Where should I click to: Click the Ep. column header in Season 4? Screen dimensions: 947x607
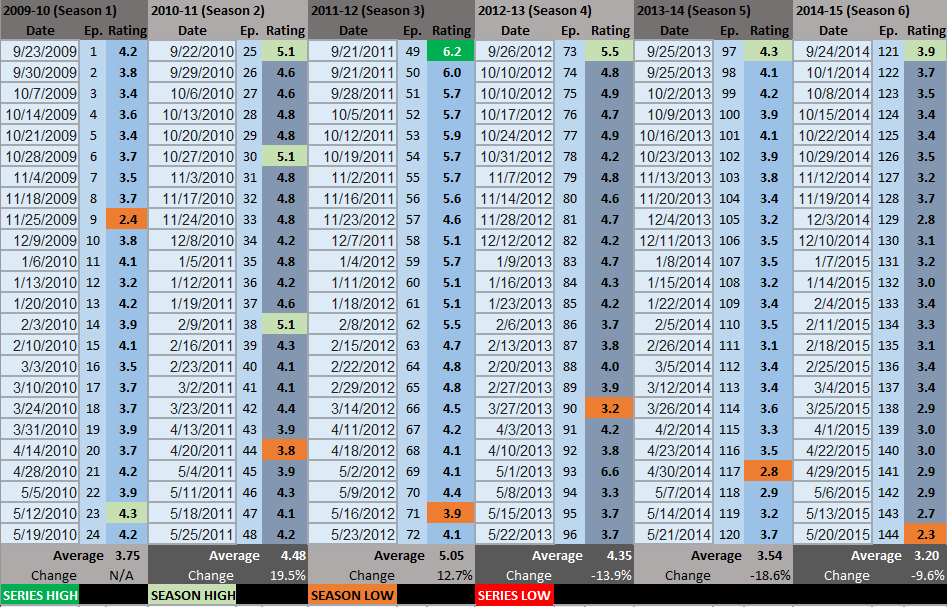[x=569, y=30]
